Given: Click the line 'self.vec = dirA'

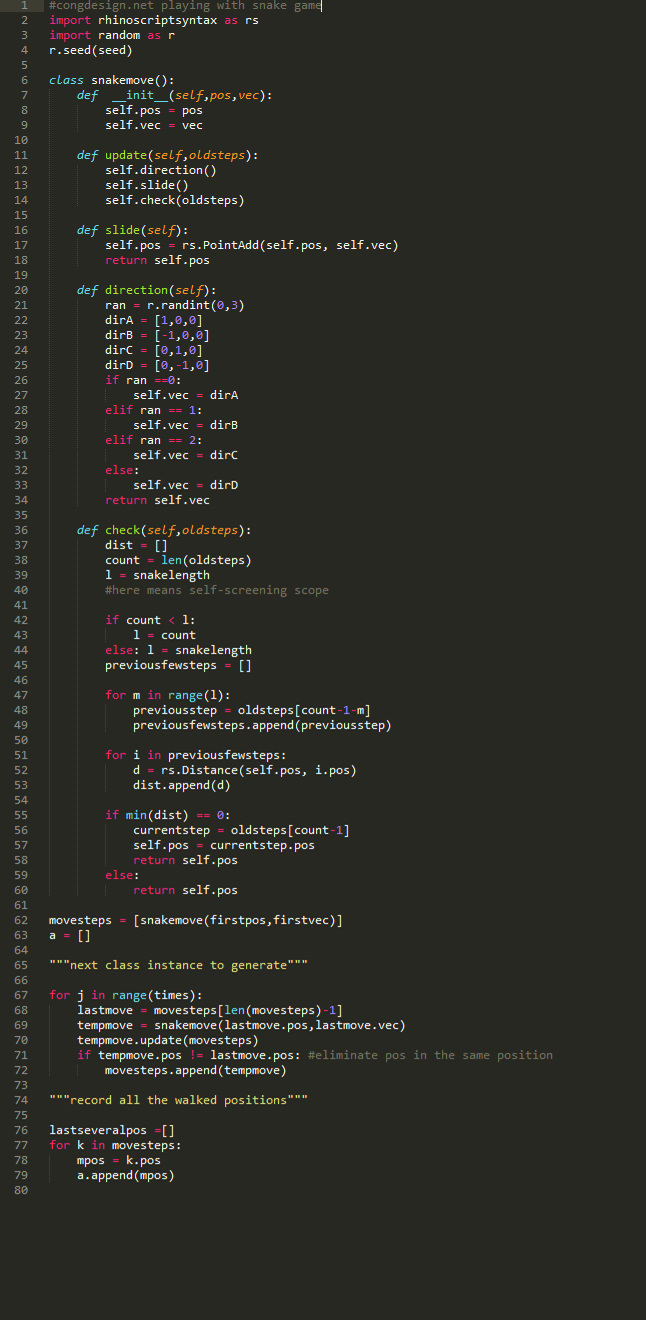Looking at the screenshot, I should click(x=185, y=395).
